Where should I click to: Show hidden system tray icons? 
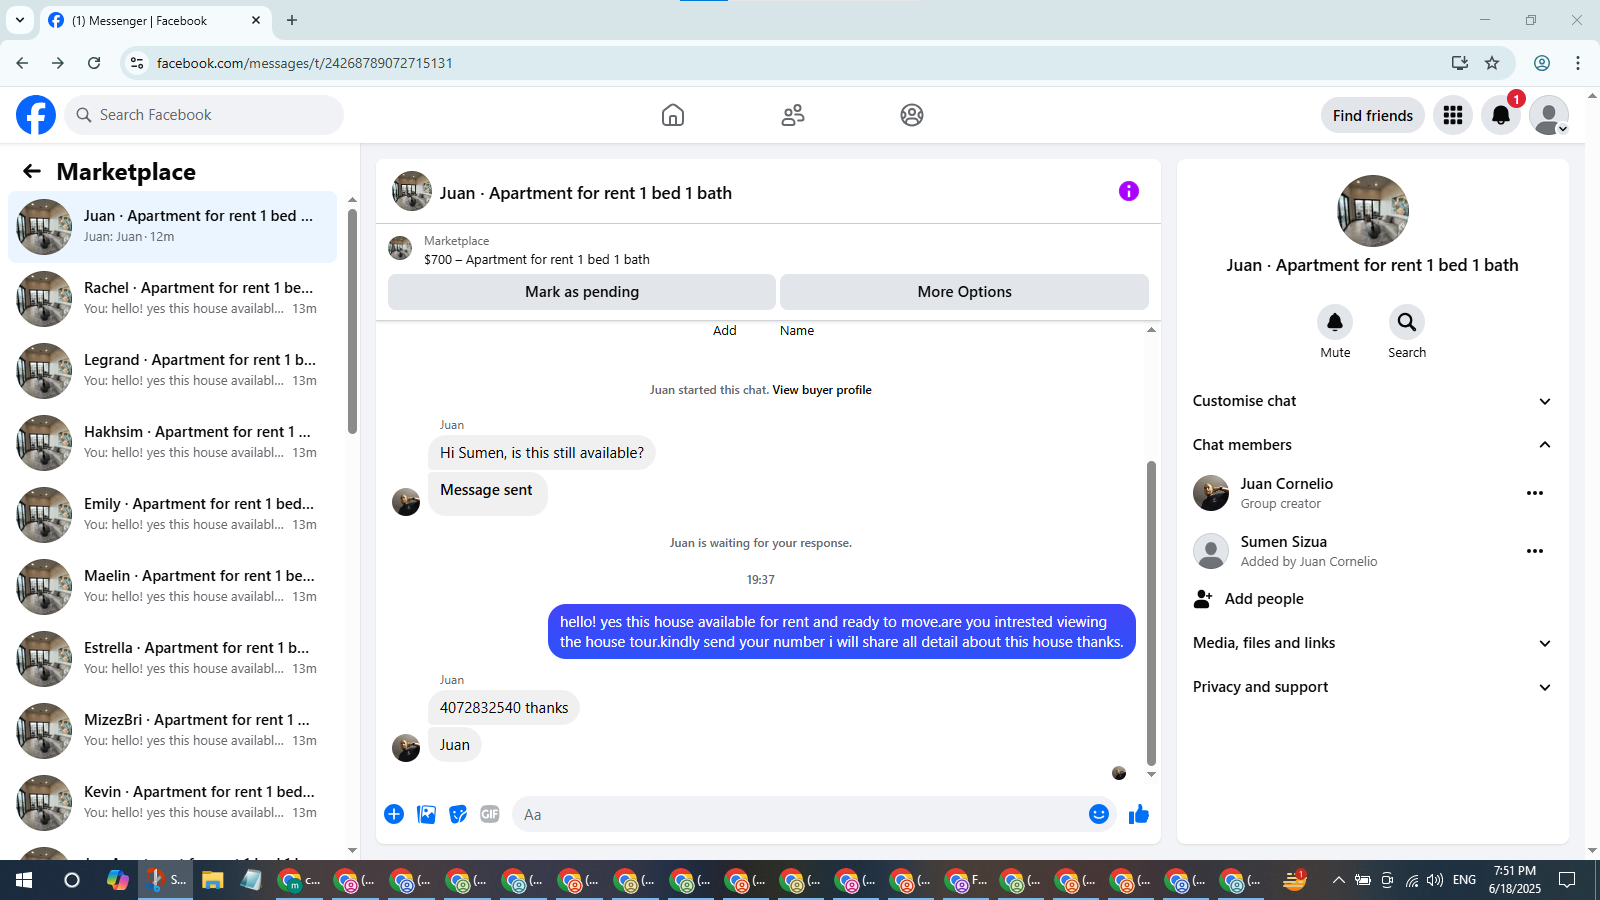pos(1338,880)
